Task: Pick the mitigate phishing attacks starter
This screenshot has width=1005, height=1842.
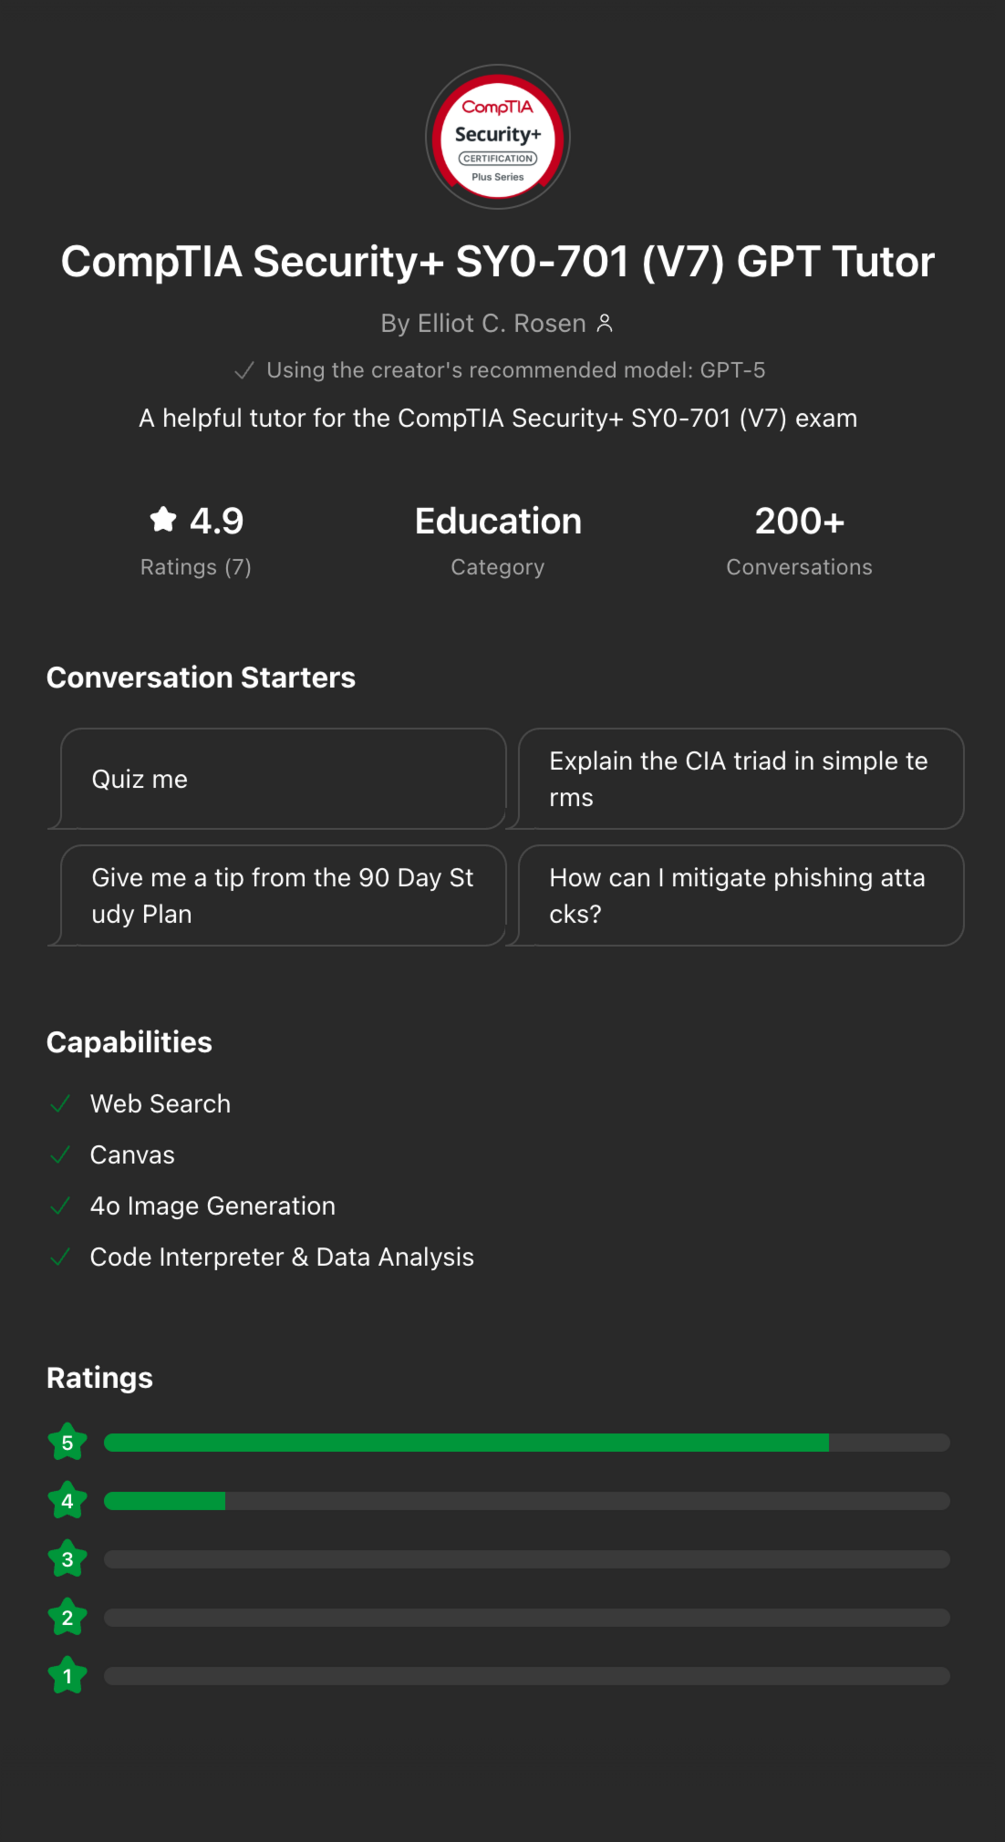Action: [740, 896]
